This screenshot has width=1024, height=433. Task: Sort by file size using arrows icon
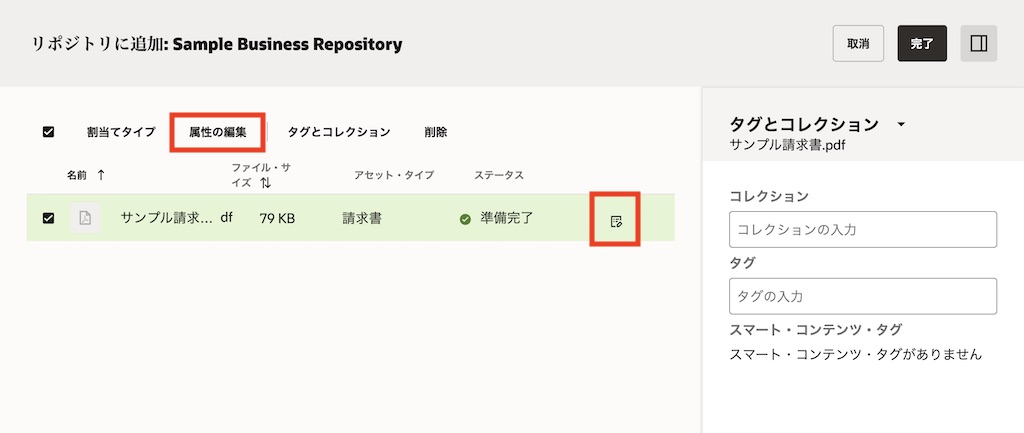(265, 184)
